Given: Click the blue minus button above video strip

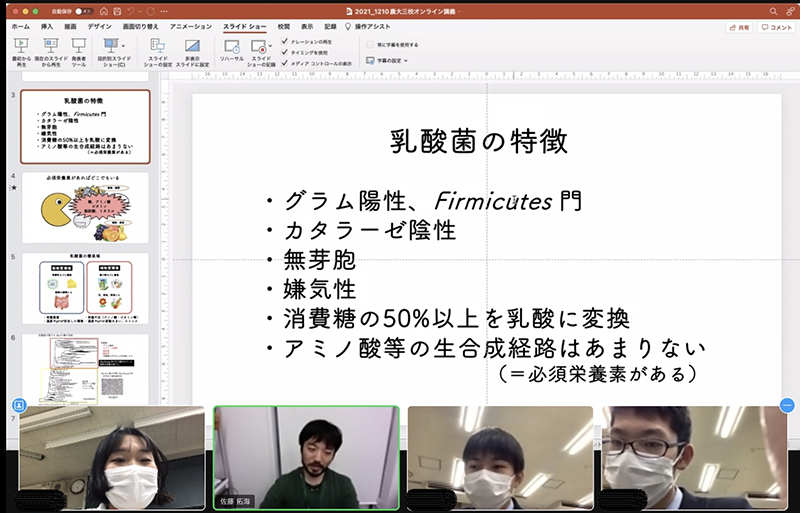Looking at the screenshot, I should pyautogui.click(x=787, y=405).
